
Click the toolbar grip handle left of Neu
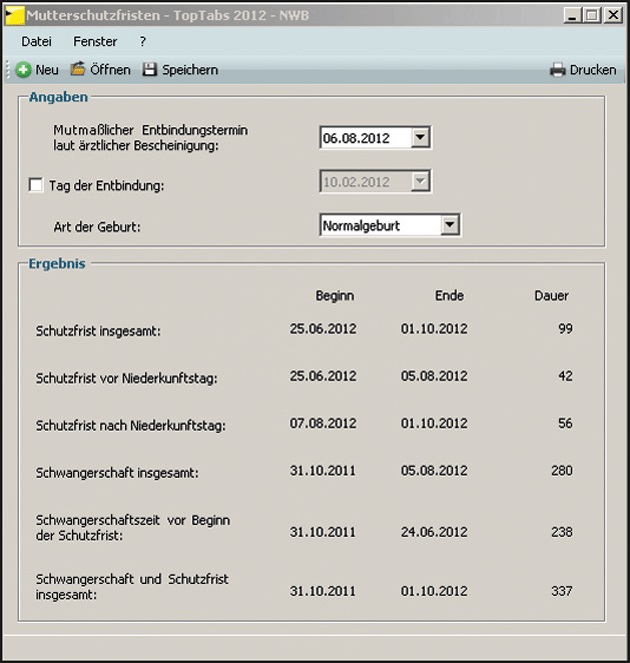tap(8, 70)
